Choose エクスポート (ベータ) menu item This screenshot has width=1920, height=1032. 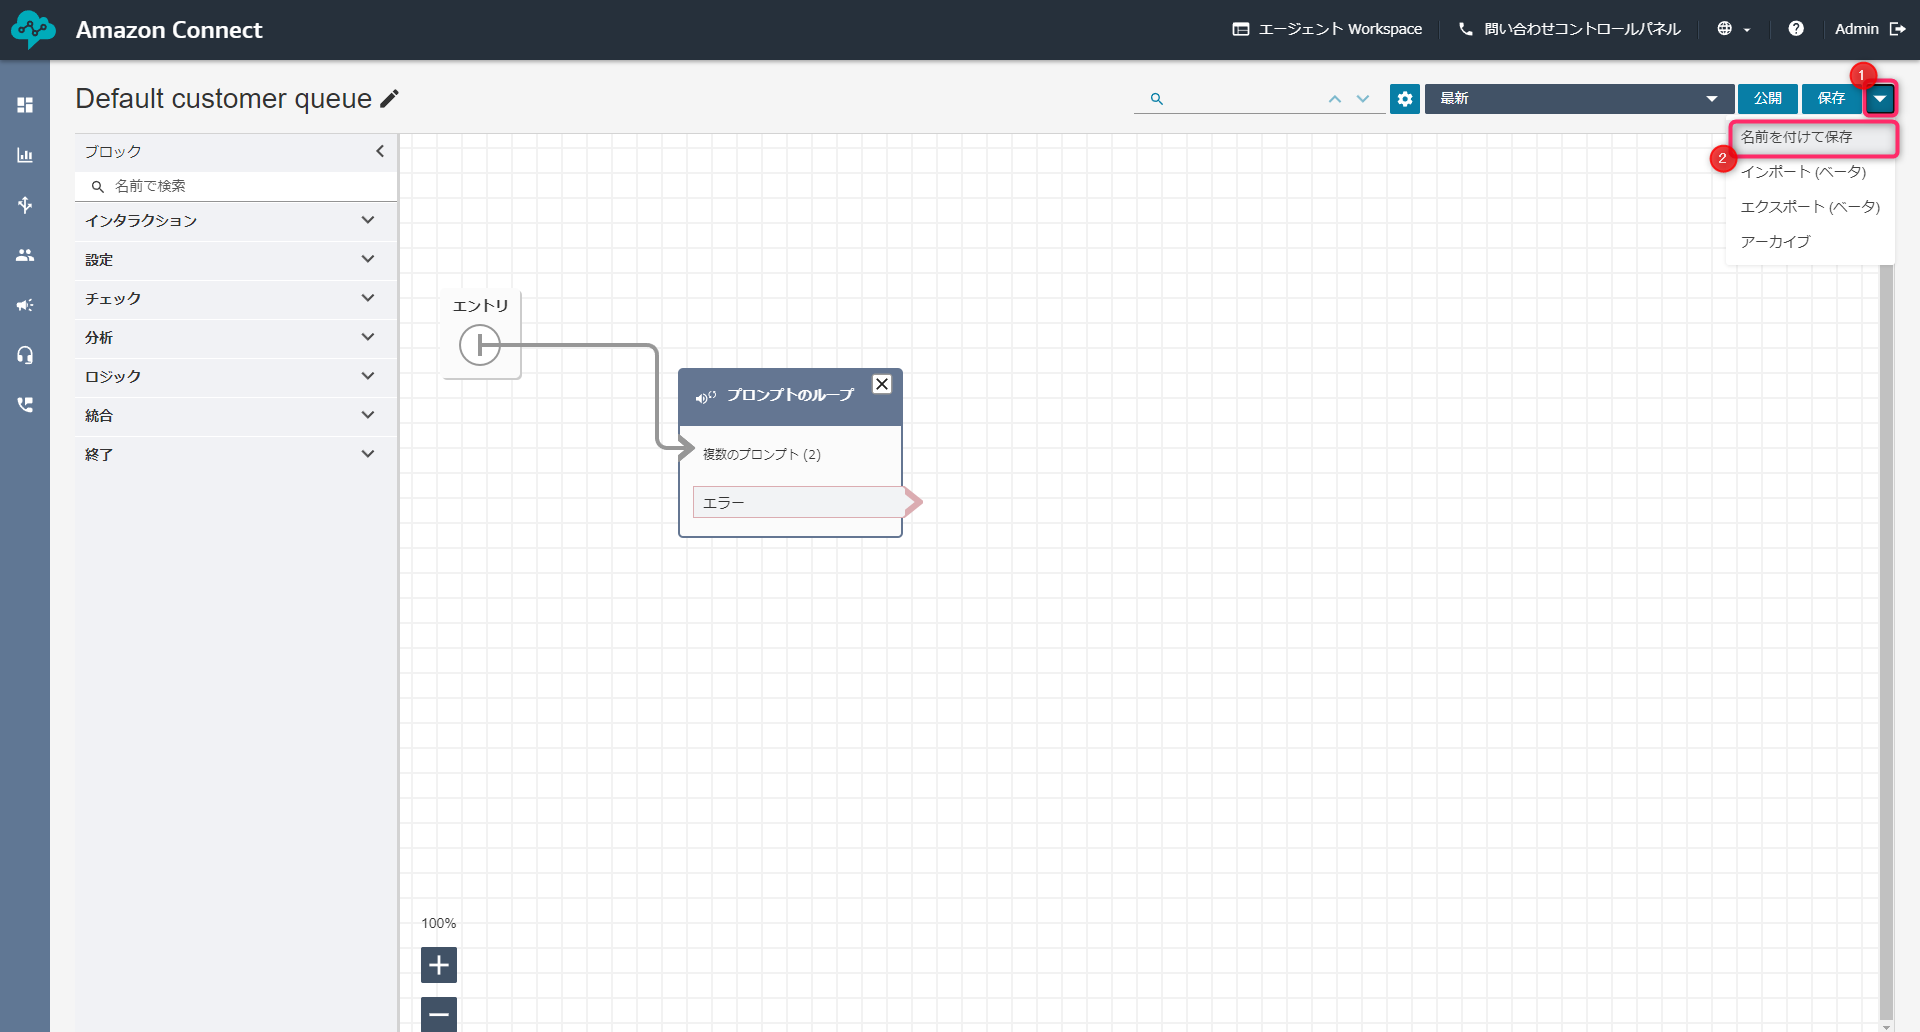pos(1809,207)
